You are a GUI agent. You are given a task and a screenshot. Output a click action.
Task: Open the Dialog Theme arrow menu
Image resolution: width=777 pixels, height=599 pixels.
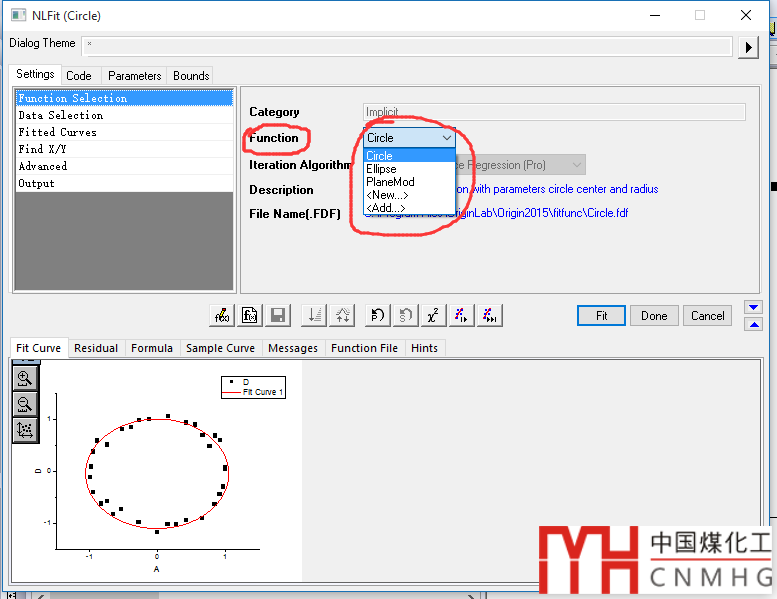tap(749, 46)
